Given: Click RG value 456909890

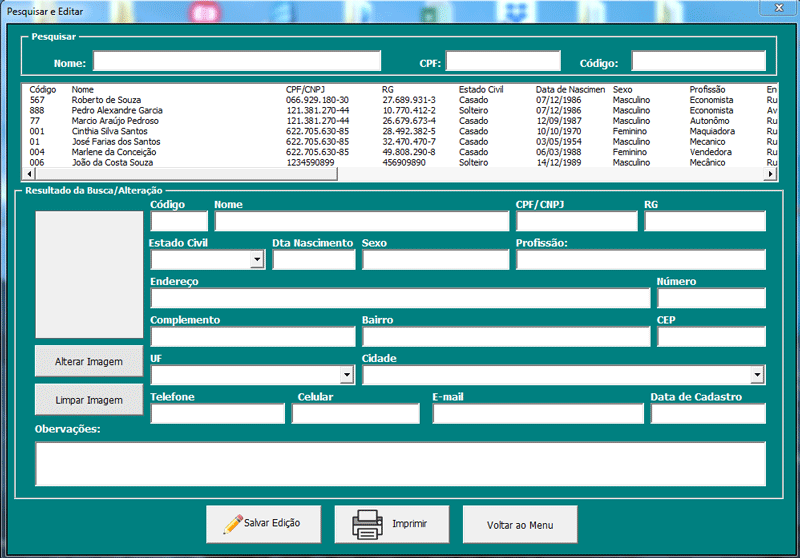Looking at the screenshot, I should coord(404,163).
